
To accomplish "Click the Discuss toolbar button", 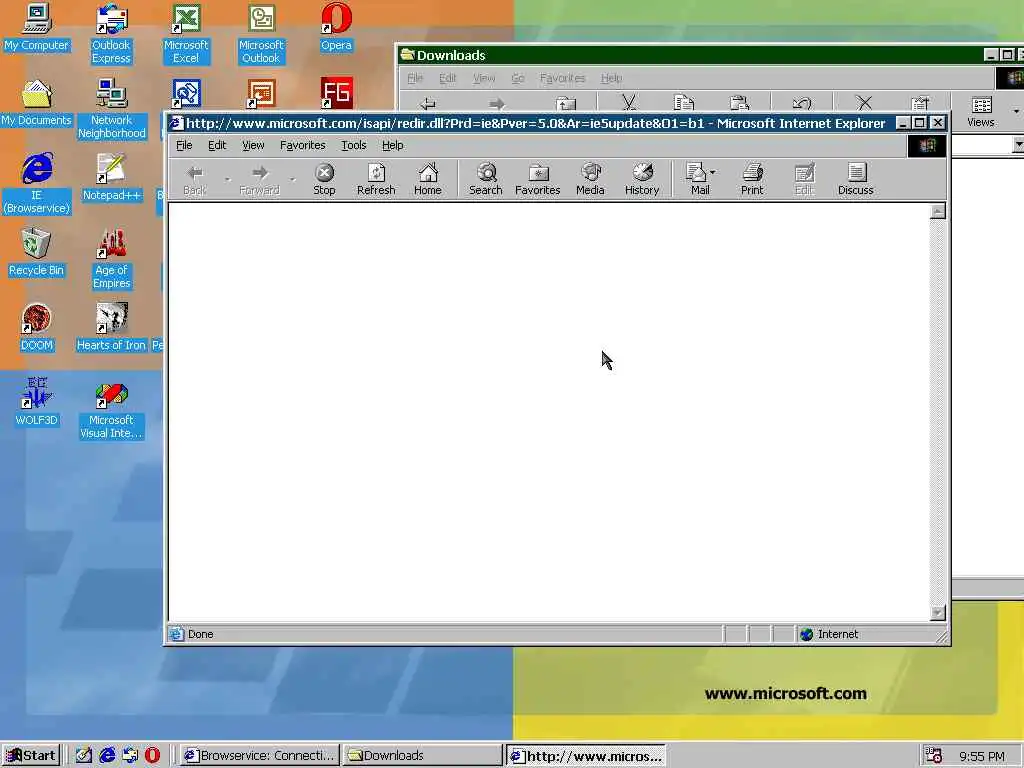I will click(856, 180).
